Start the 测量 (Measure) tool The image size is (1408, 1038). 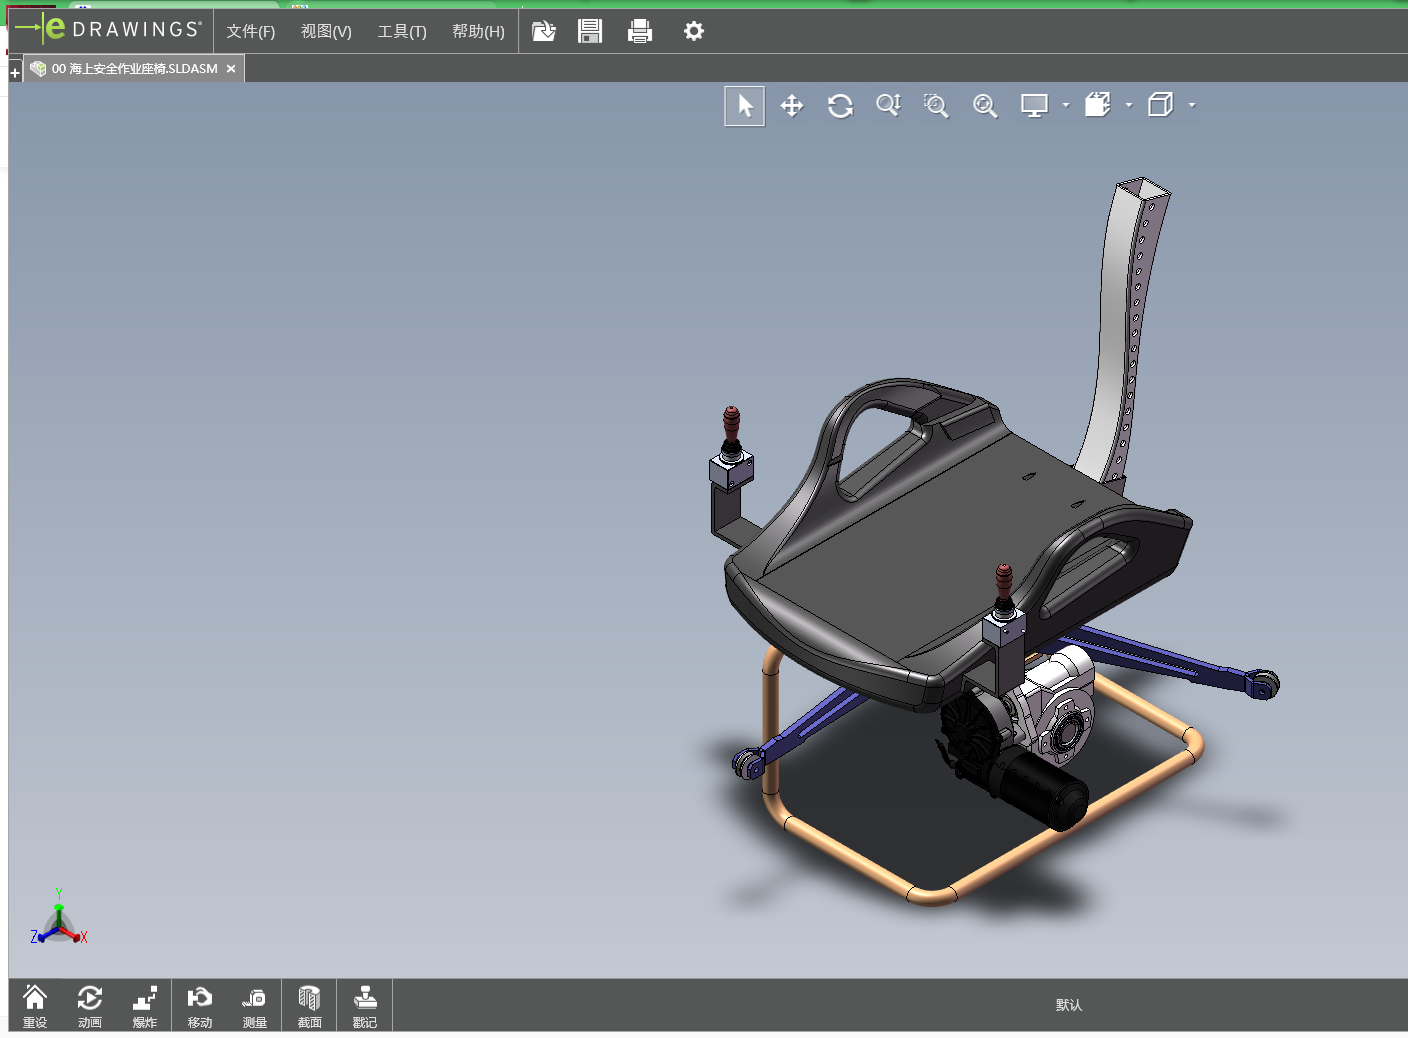point(254,1005)
